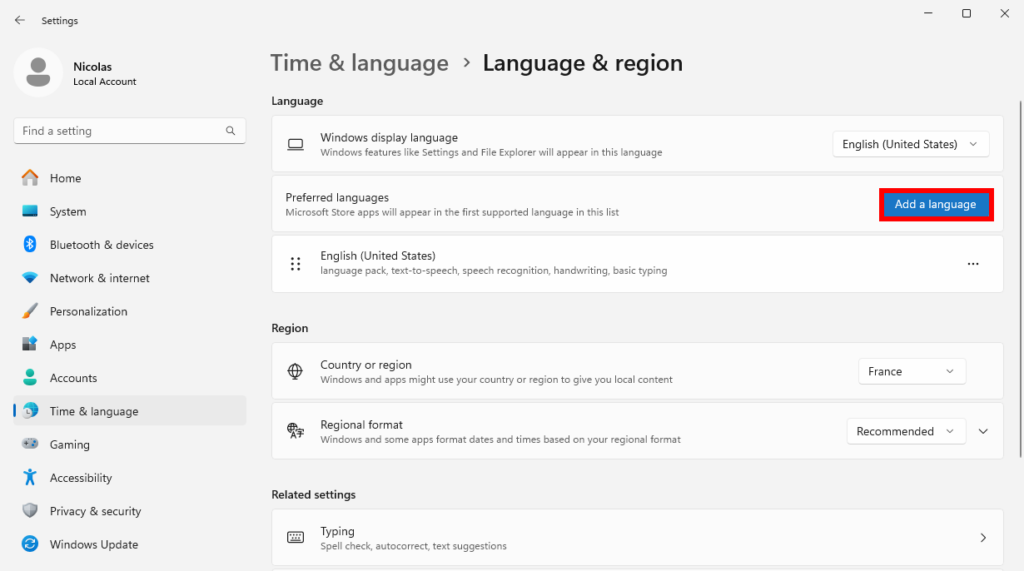Image resolution: width=1024 pixels, height=571 pixels.
Task: Click the Privacy & security shield icon
Action: (30, 511)
